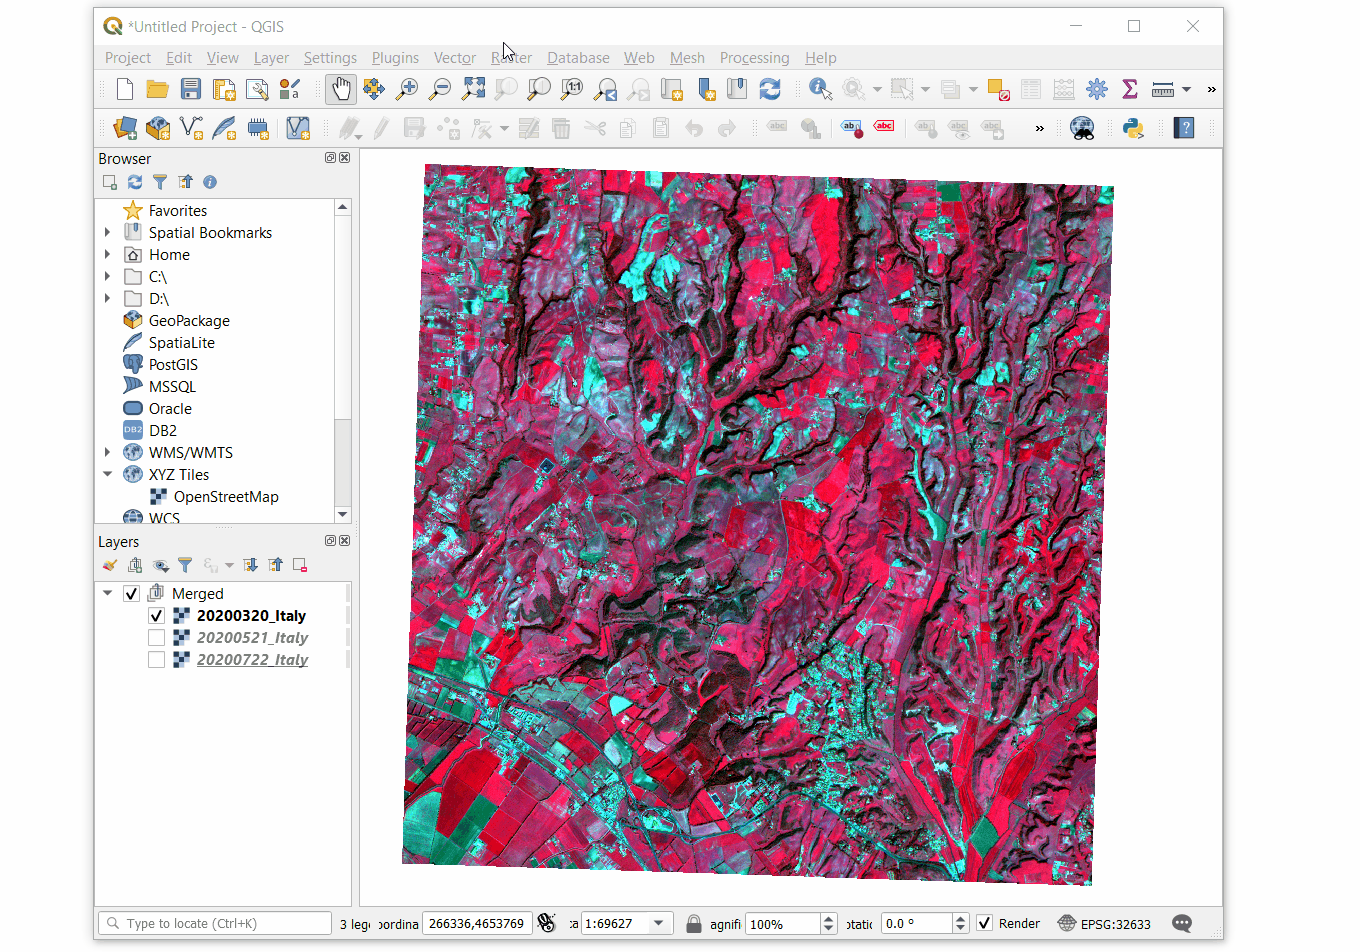Image resolution: width=1360 pixels, height=952 pixels.
Task: Click the Refresh map icon
Action: tap(770, 89)
